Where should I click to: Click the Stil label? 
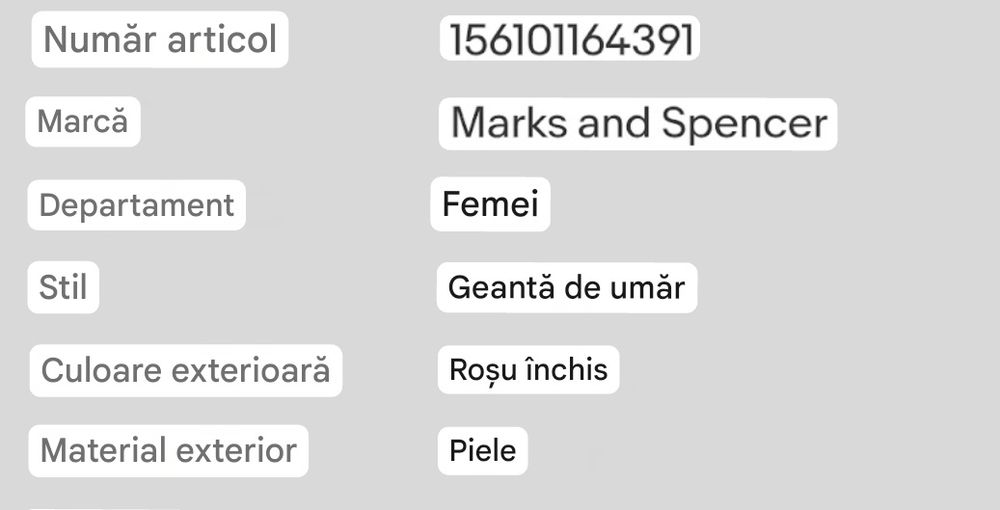click(63, 287)
